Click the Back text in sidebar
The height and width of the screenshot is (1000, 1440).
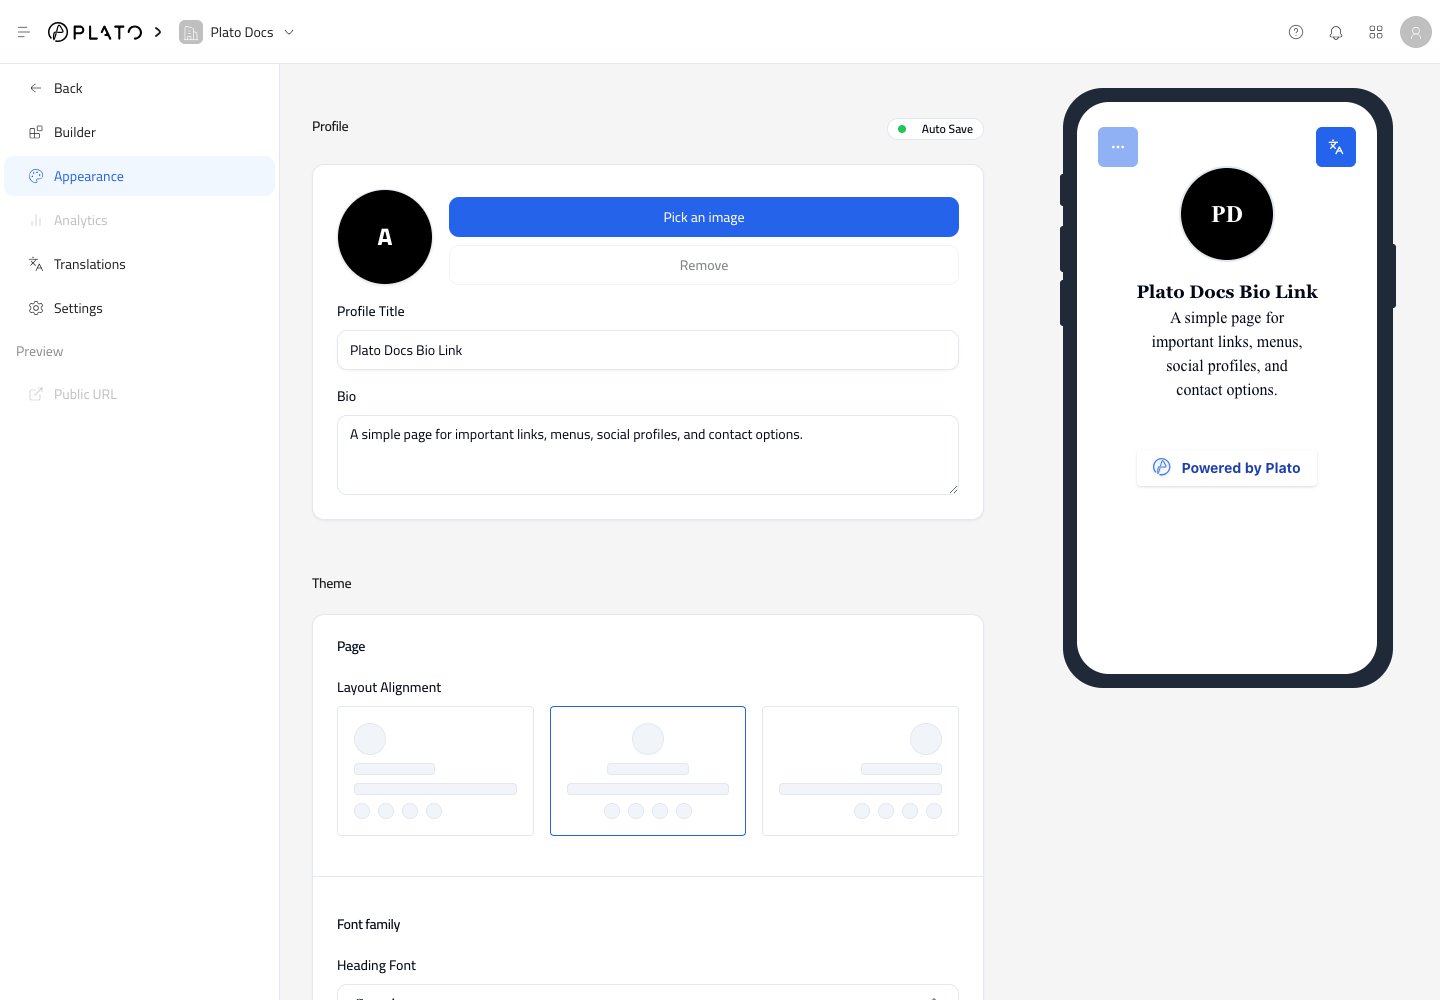point(68,88)
